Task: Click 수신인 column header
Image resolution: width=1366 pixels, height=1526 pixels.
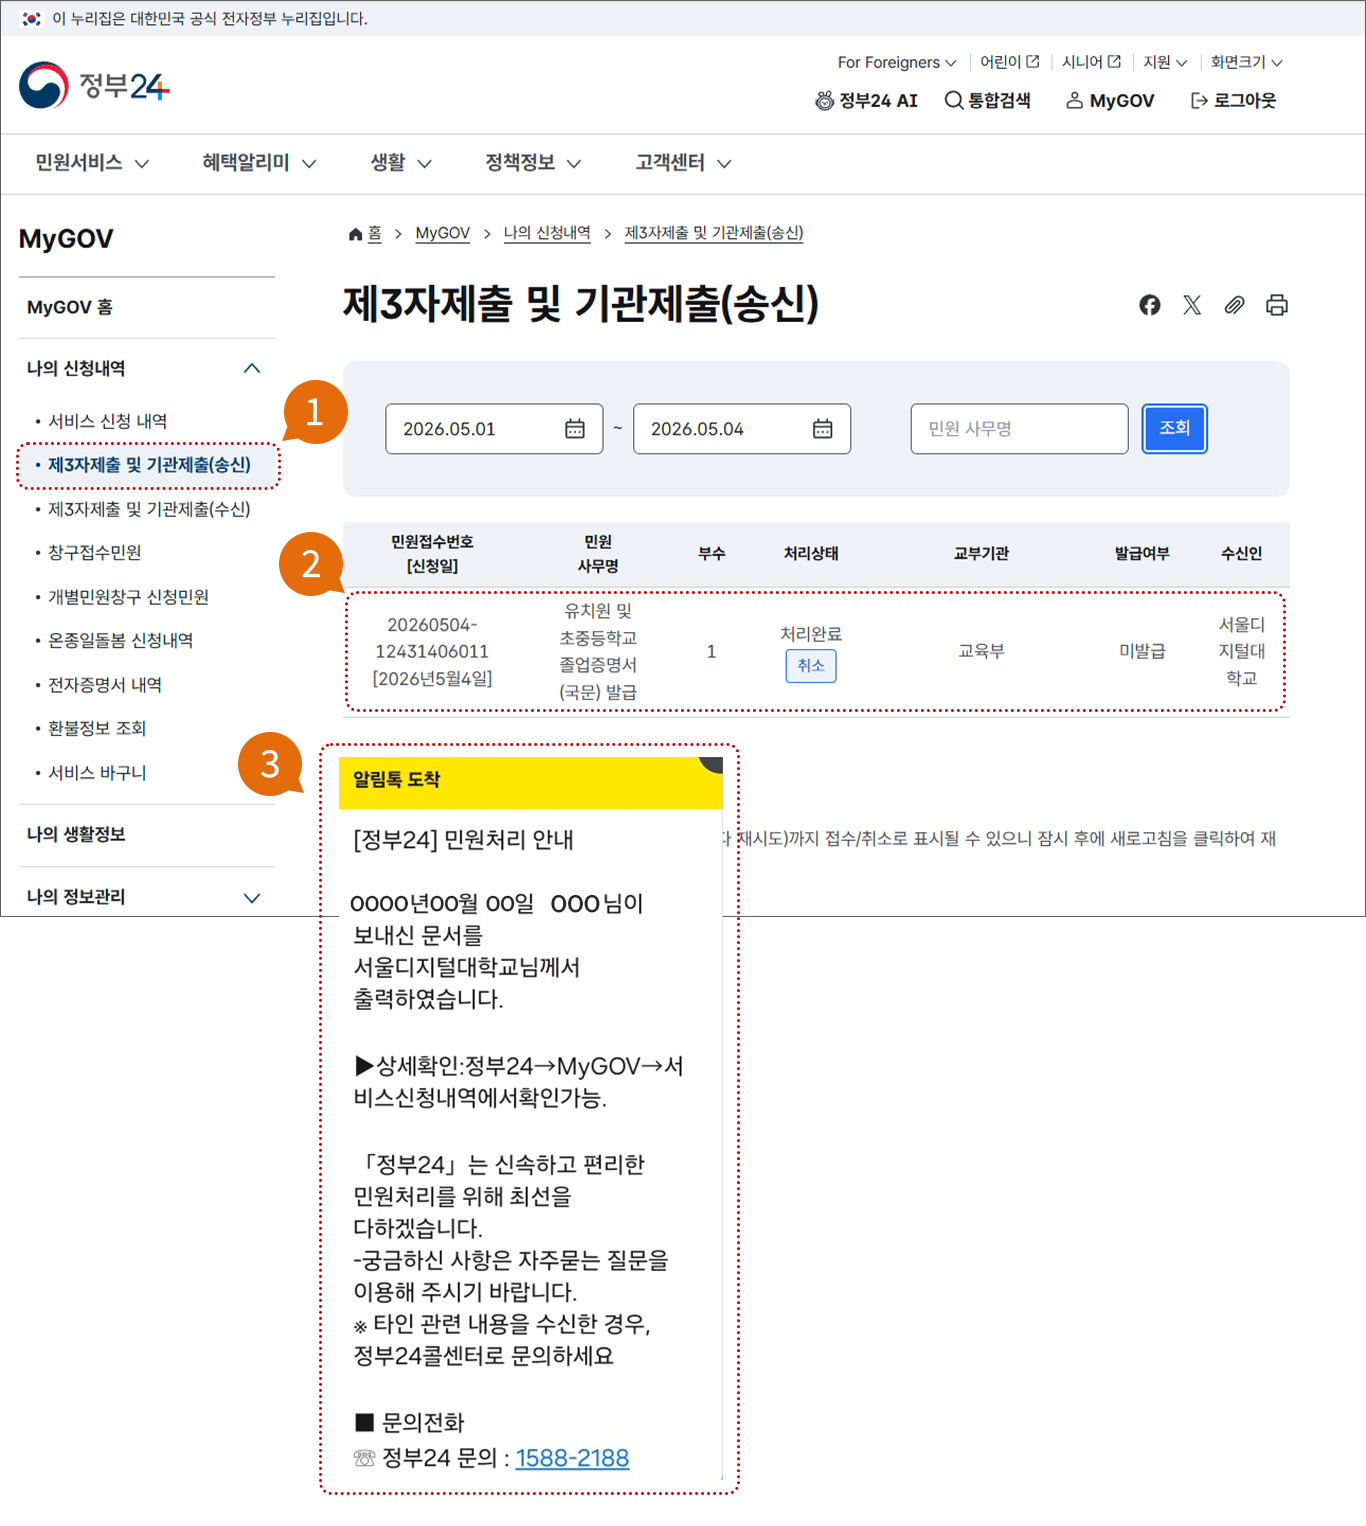Action: tap(1242, 554)
